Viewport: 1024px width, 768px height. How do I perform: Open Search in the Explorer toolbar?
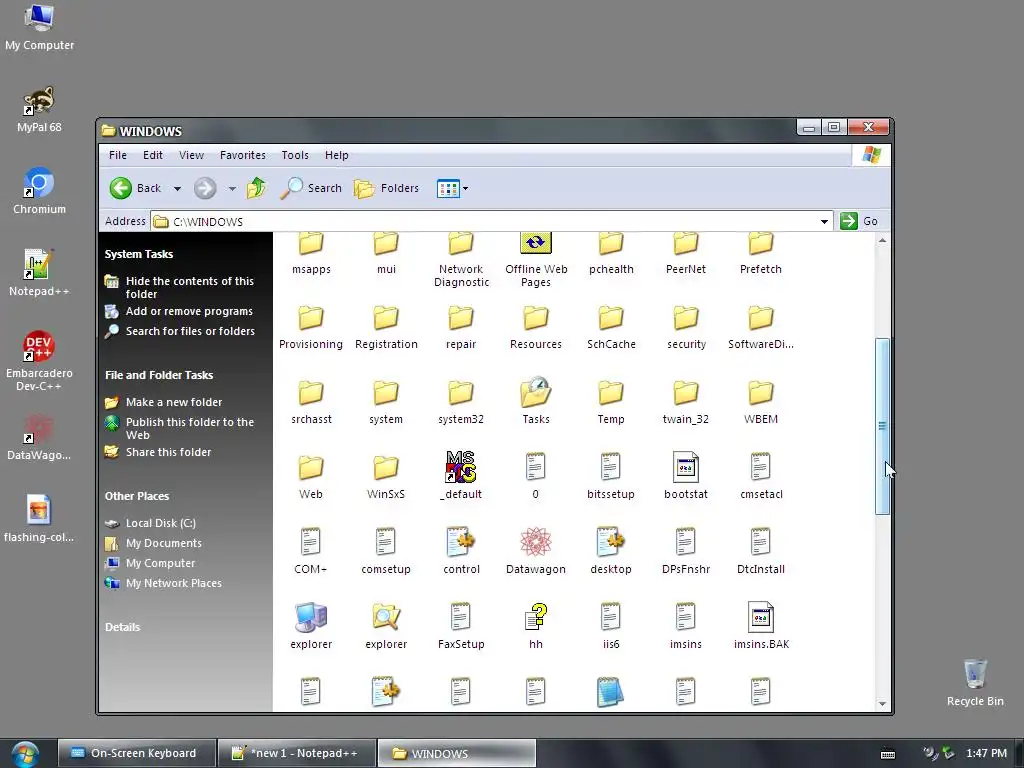click(312, 188)
